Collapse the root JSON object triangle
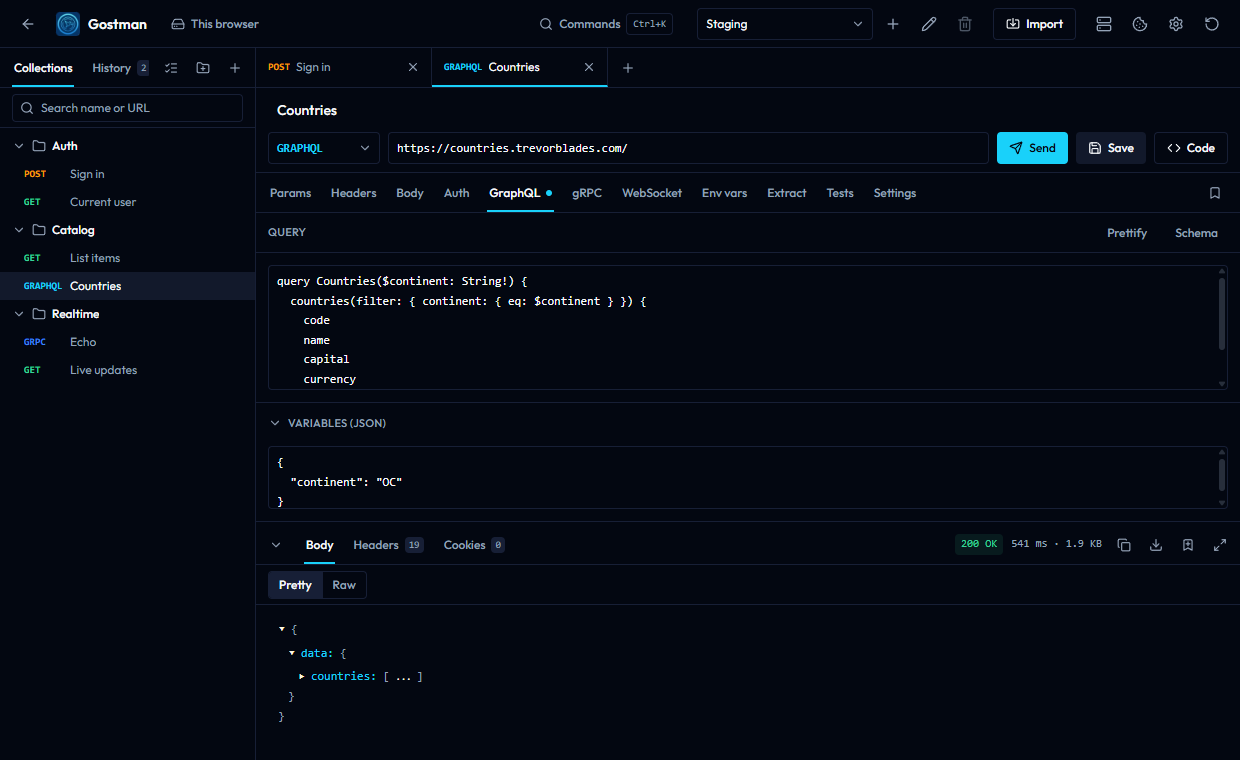Screen dimensions: 1240x760 point(282,629)
